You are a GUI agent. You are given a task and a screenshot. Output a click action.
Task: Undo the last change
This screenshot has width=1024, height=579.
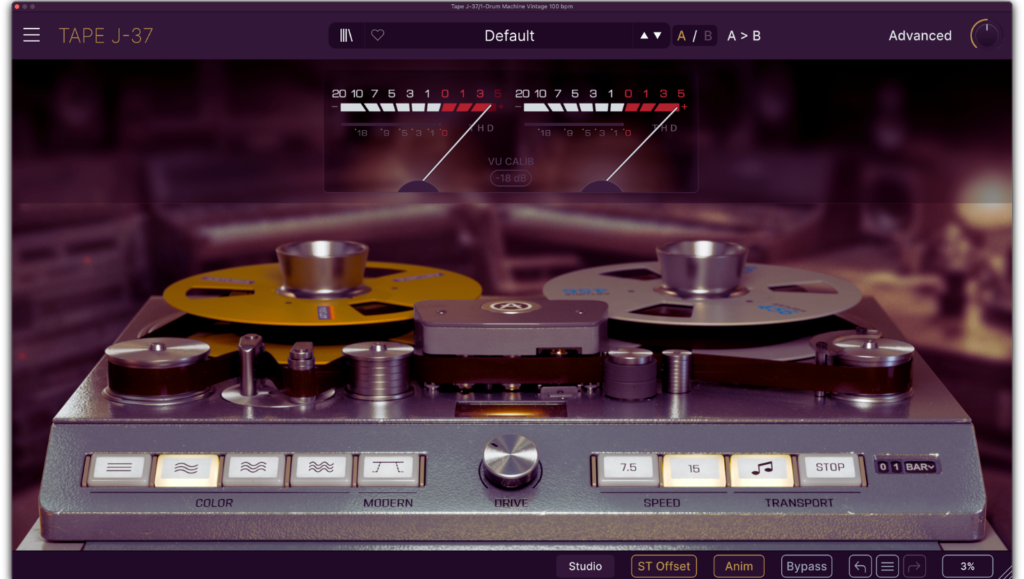point(860,566)
